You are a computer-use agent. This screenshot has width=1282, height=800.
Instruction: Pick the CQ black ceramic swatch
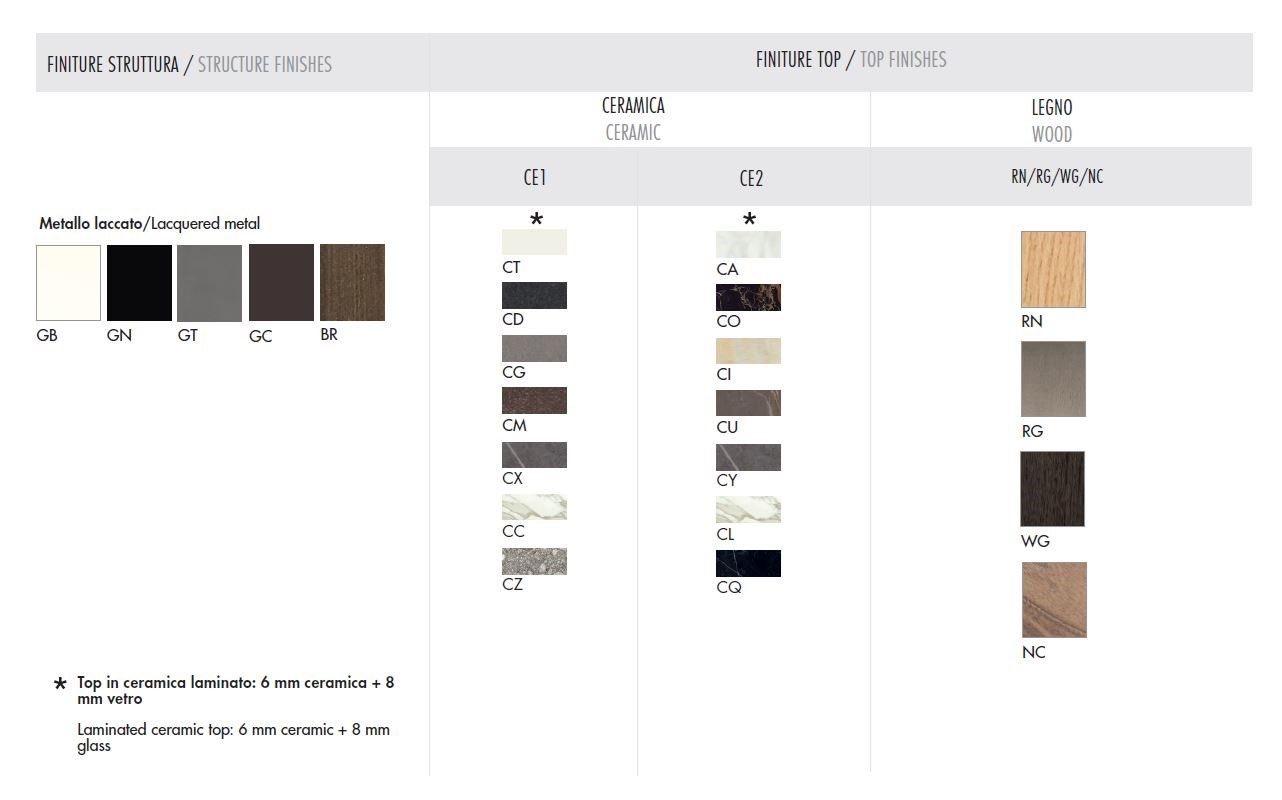(x=748, y=563)
